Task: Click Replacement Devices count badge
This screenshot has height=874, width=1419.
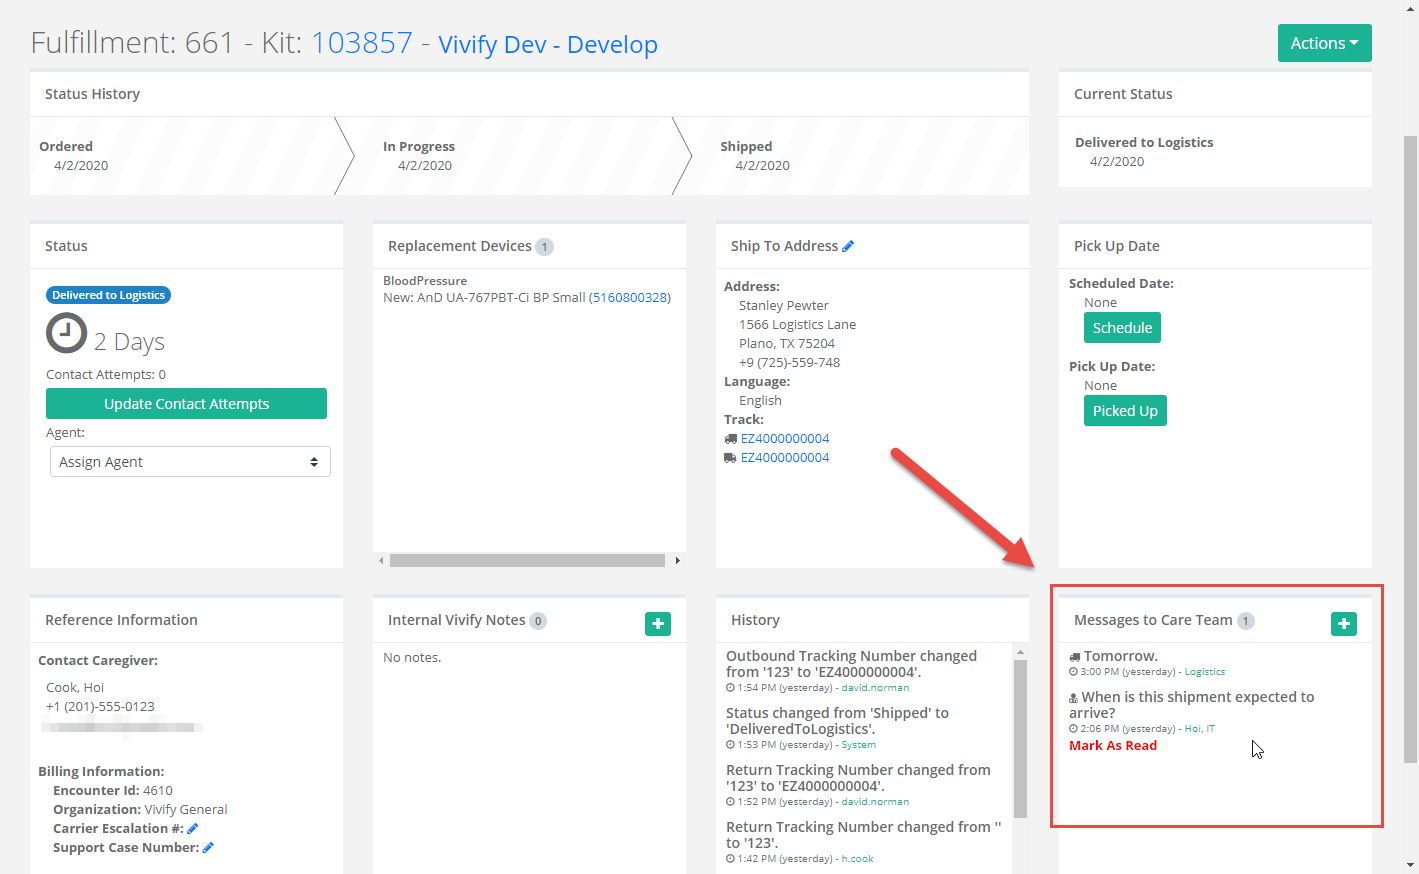Action: tap(544, 247)
